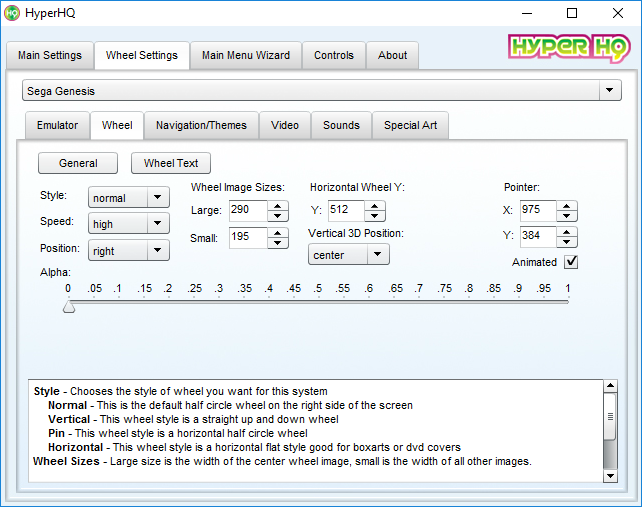Viewport: 642px width, 507px height.
Task: Open the Navigation/Themes sub-tab
Action: click(x=201, y=125)
